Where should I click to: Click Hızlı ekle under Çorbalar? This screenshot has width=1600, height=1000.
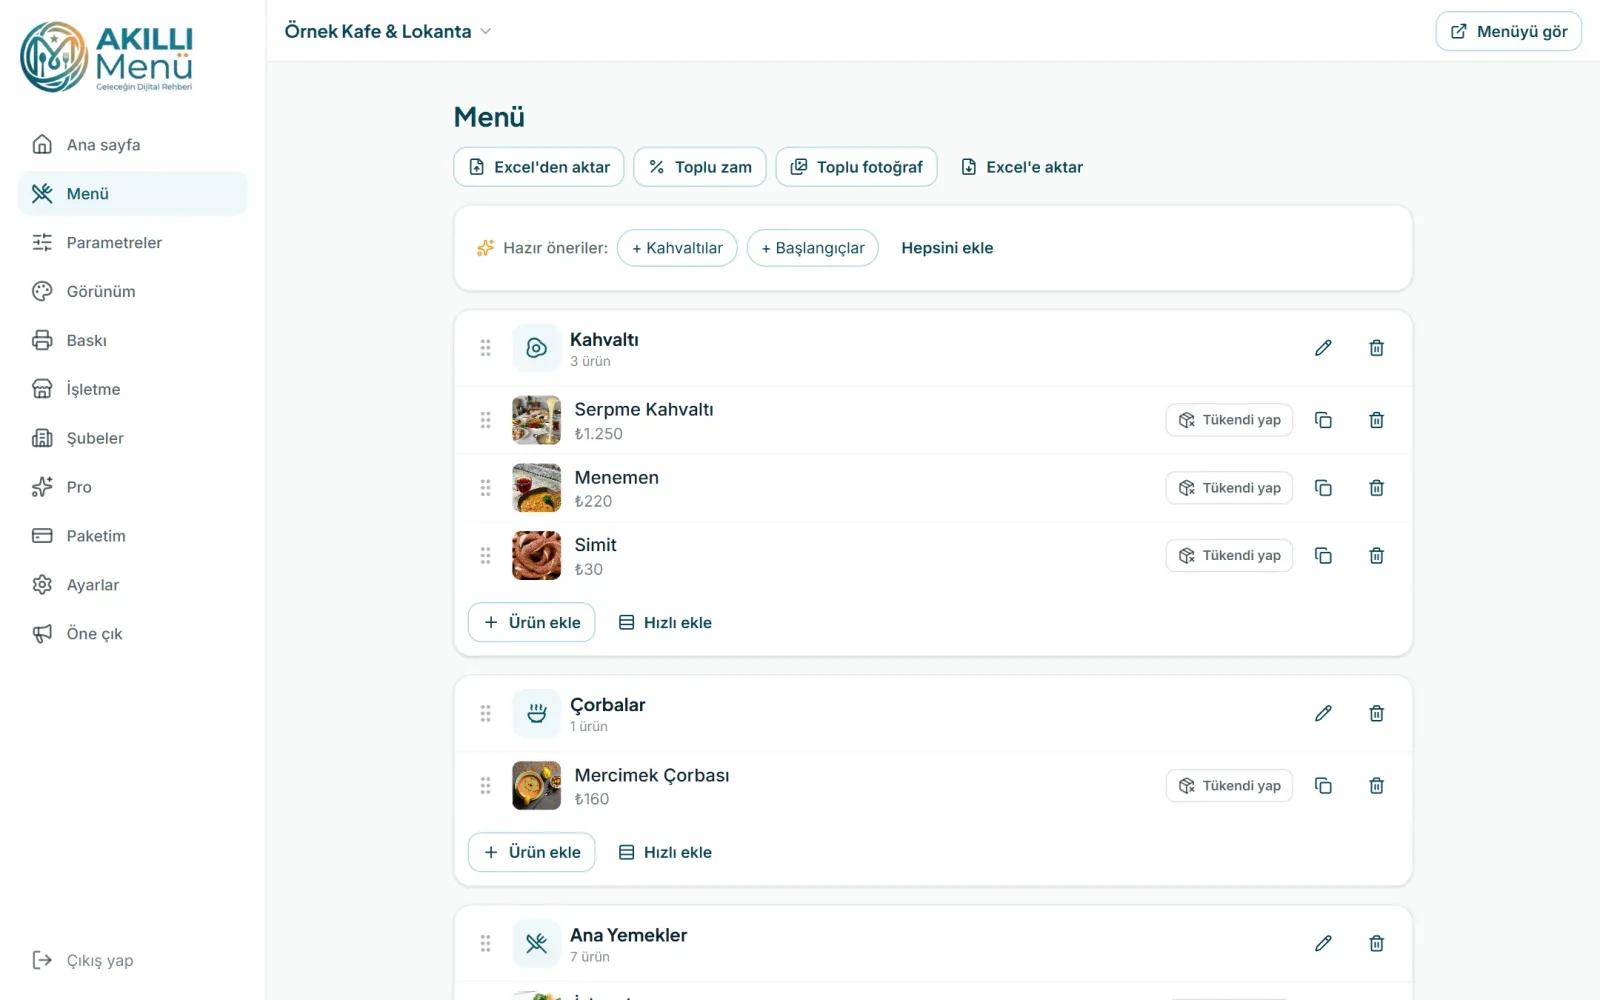tap(665, 852)
